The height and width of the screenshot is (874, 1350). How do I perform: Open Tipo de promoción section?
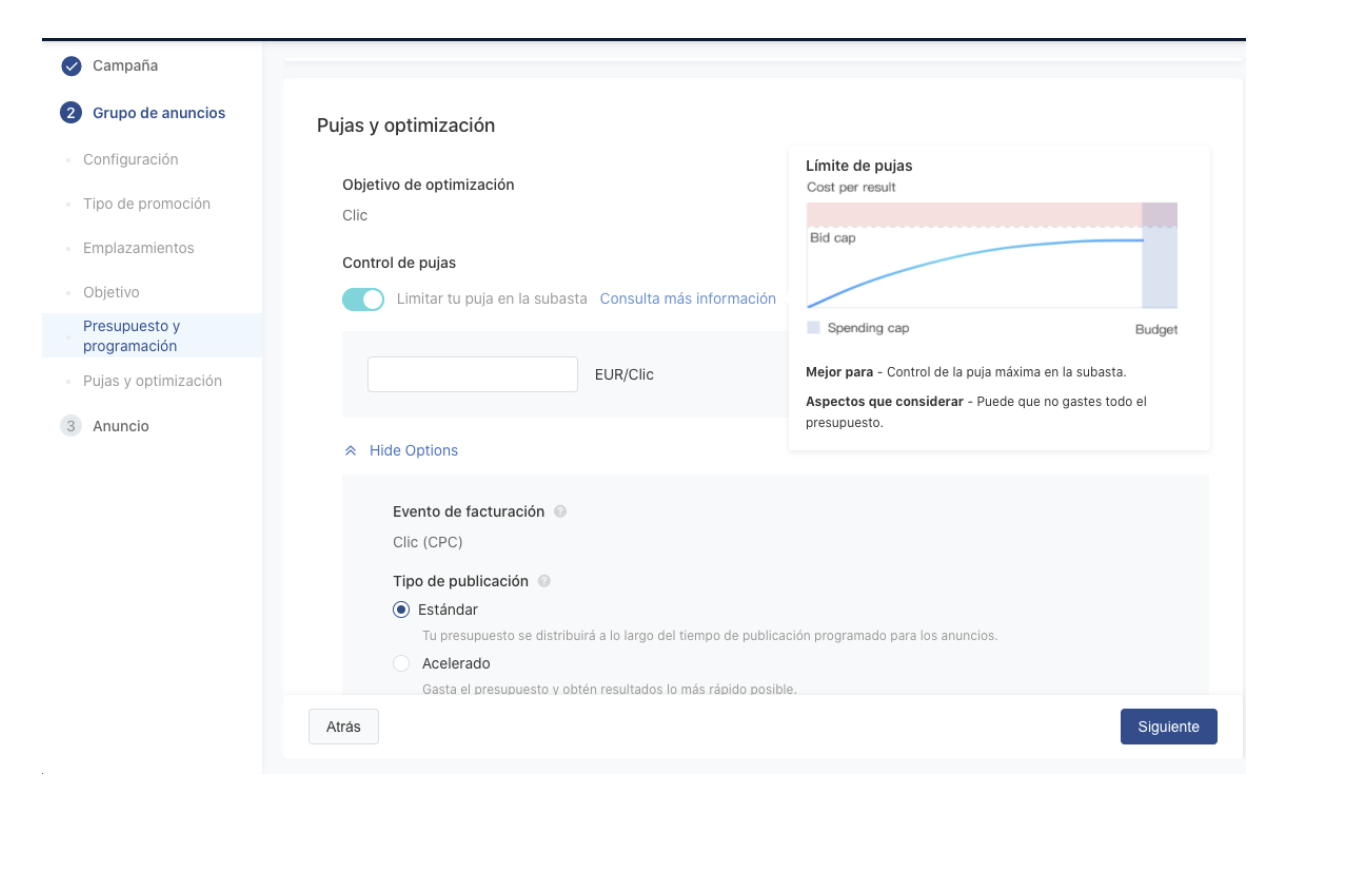click(147, 204)
